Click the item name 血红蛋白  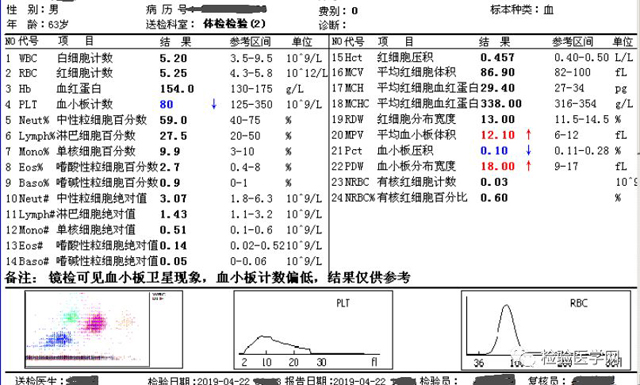tap(79, 89)
